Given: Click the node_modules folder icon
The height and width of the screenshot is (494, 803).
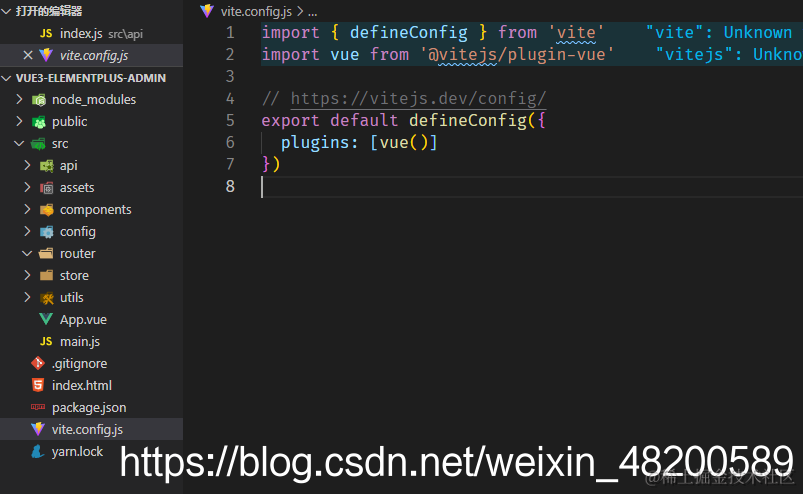Looking at the screenshot, I should (38, 99).
